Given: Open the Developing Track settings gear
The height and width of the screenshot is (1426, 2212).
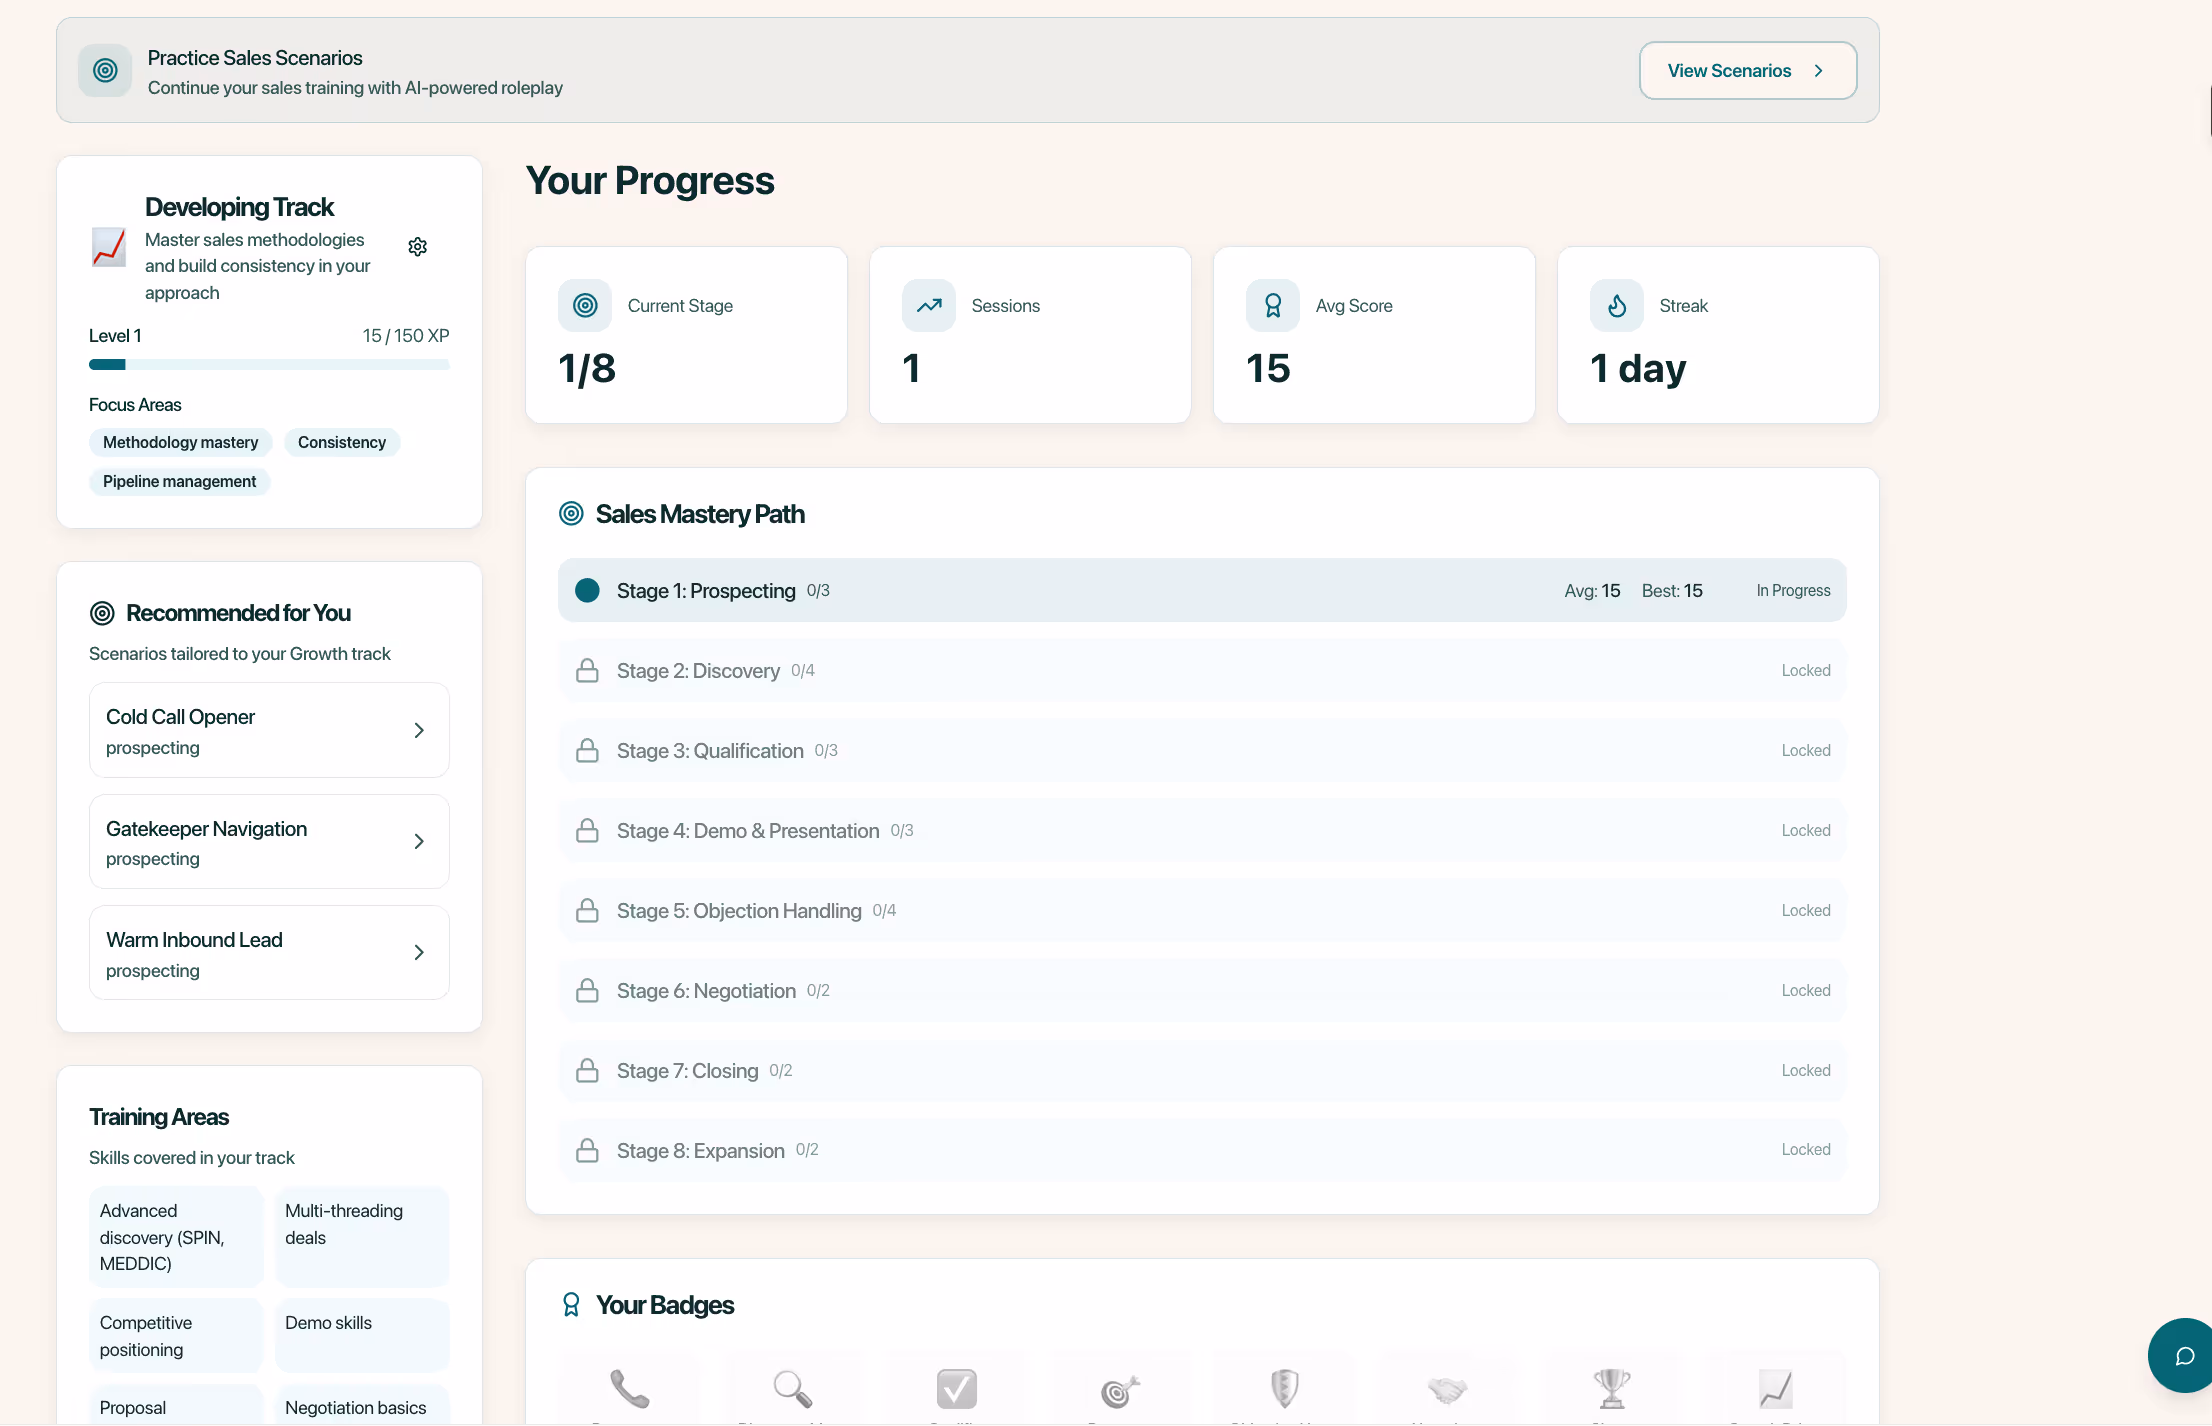Looking at the screenshot, I should (418, 247).
